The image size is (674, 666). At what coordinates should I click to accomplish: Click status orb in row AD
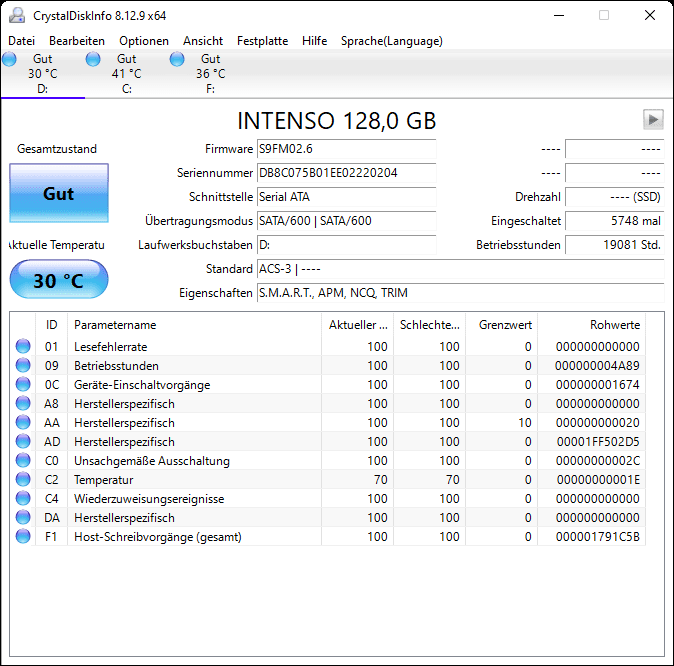[23, 441]
